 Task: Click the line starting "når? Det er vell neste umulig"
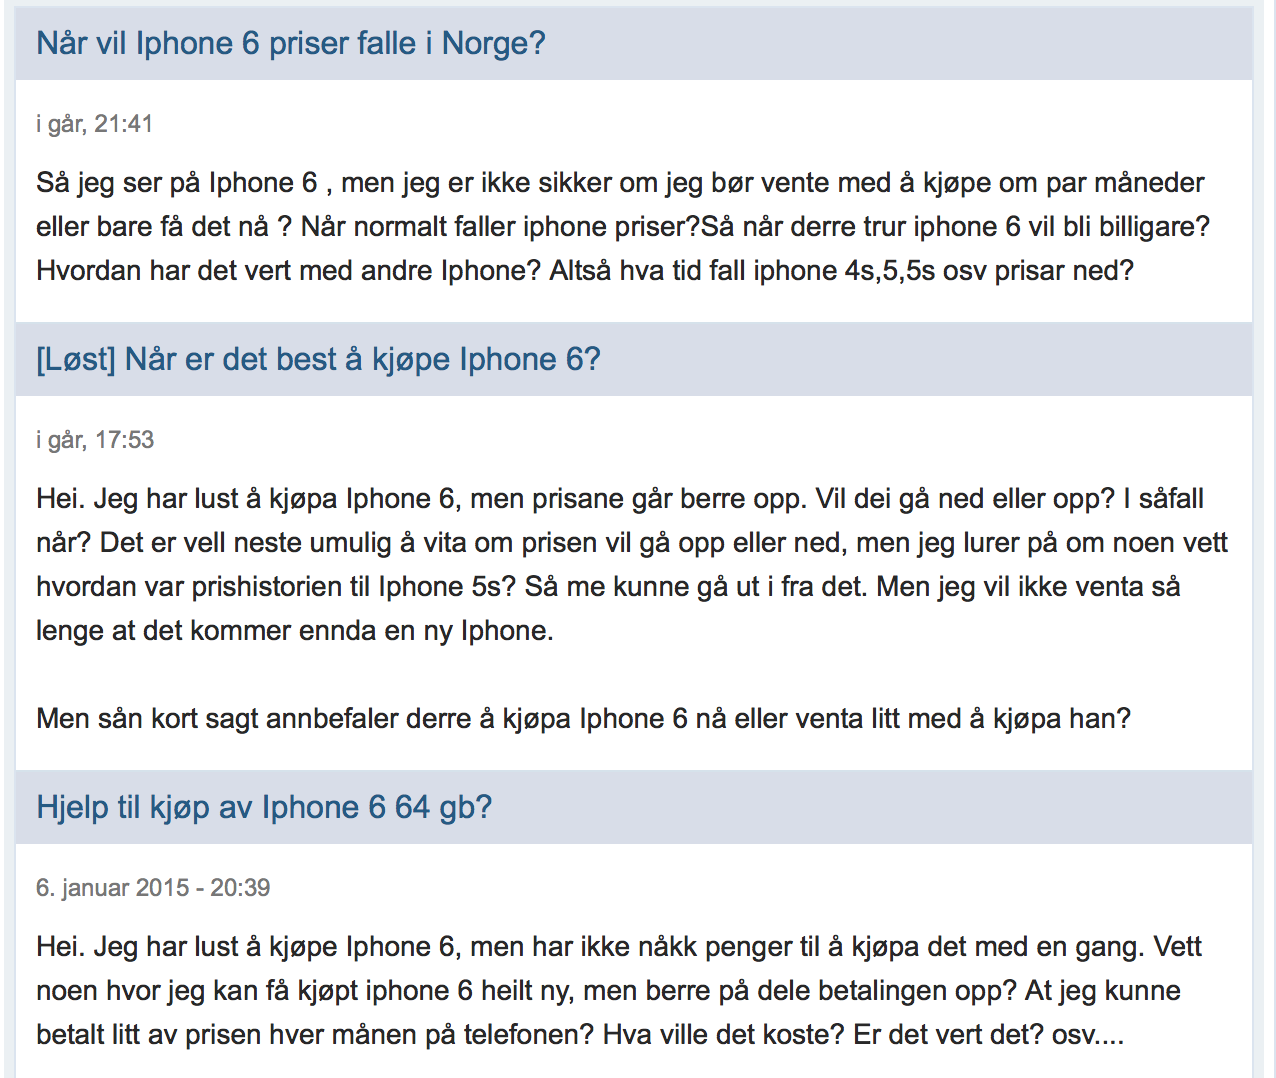pyautogui.click(x=632, y=542)
